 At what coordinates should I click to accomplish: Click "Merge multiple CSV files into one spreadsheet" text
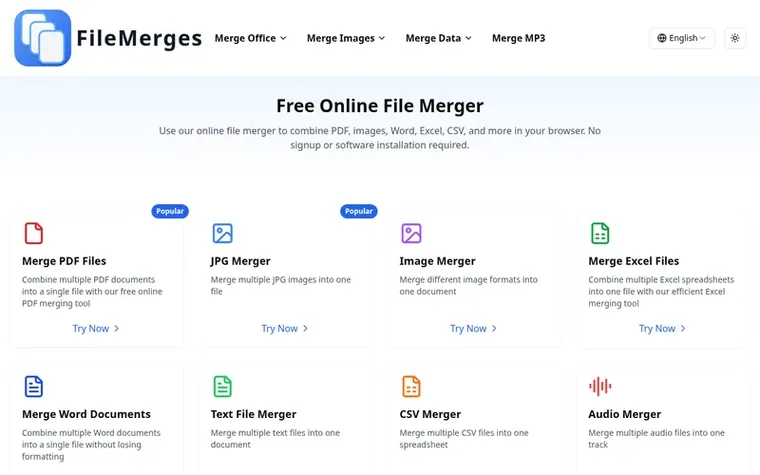click(x=464, y=439)
